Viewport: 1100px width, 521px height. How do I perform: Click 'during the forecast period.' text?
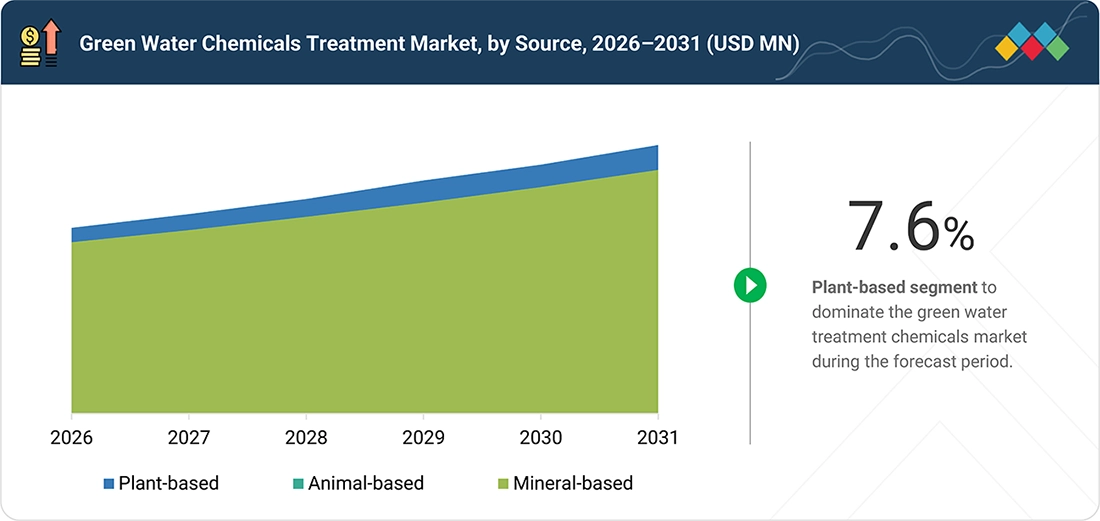pos(912,363)
